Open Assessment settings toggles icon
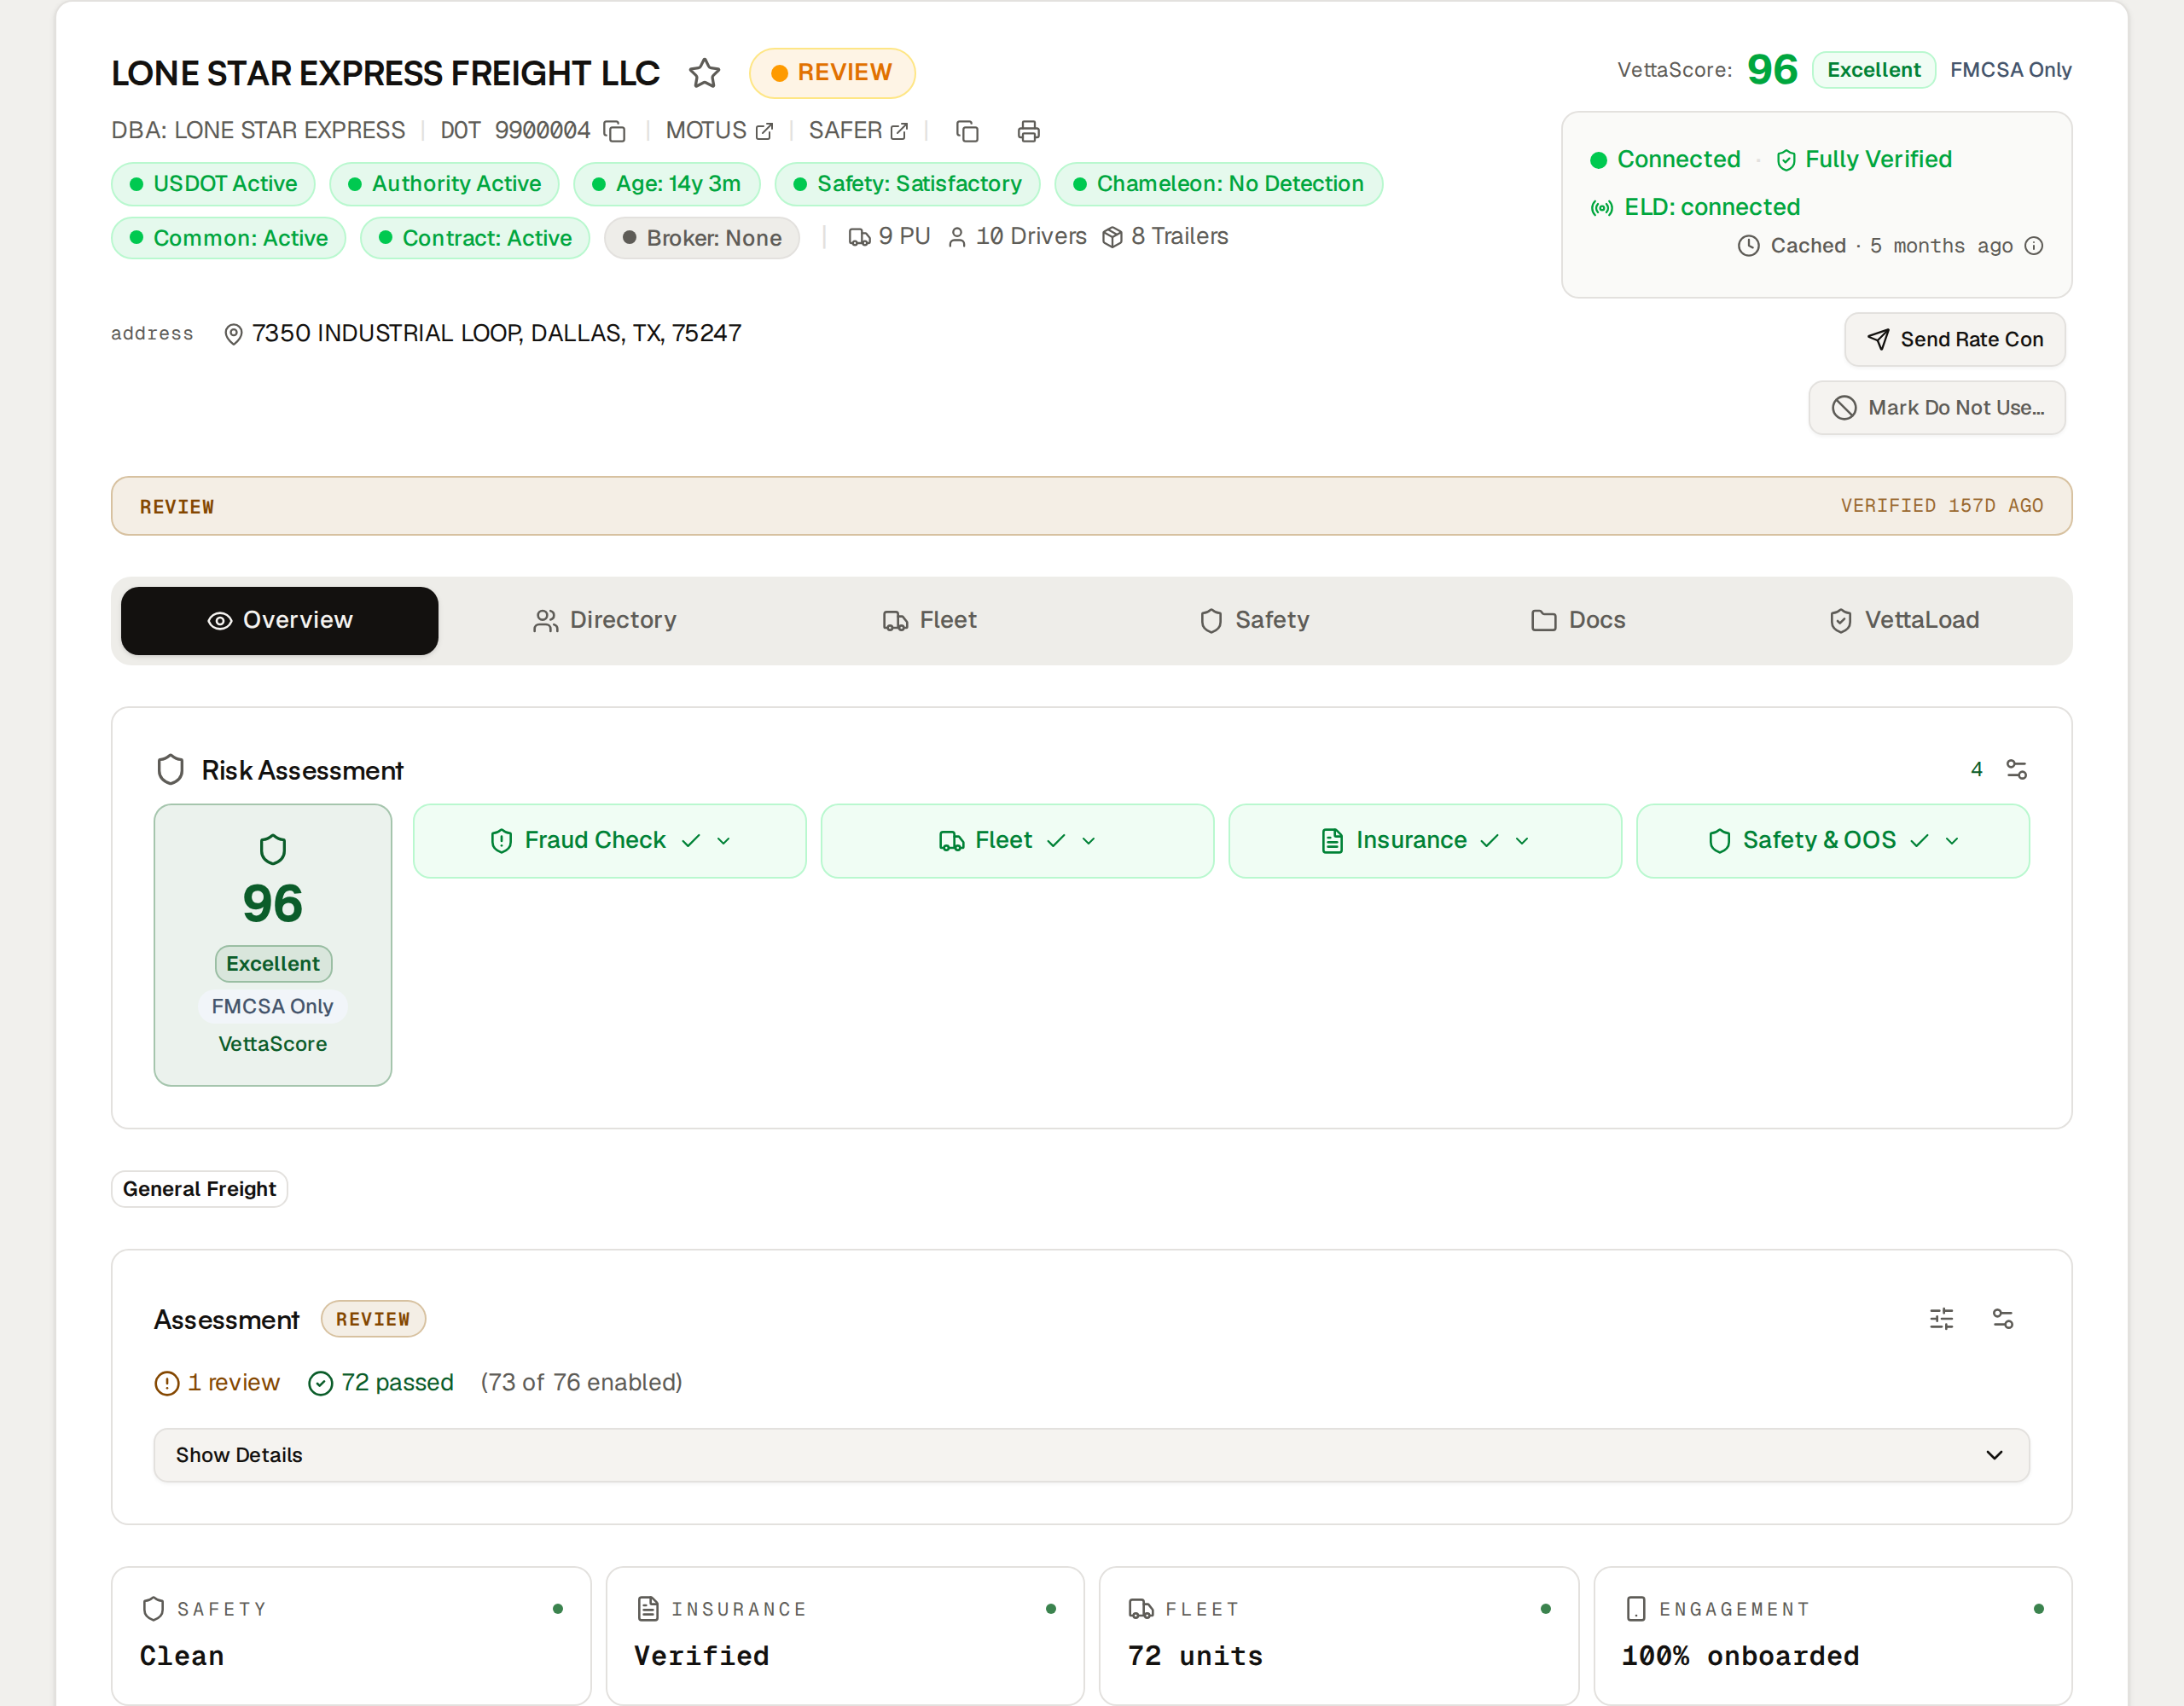 (2003, 1320)
